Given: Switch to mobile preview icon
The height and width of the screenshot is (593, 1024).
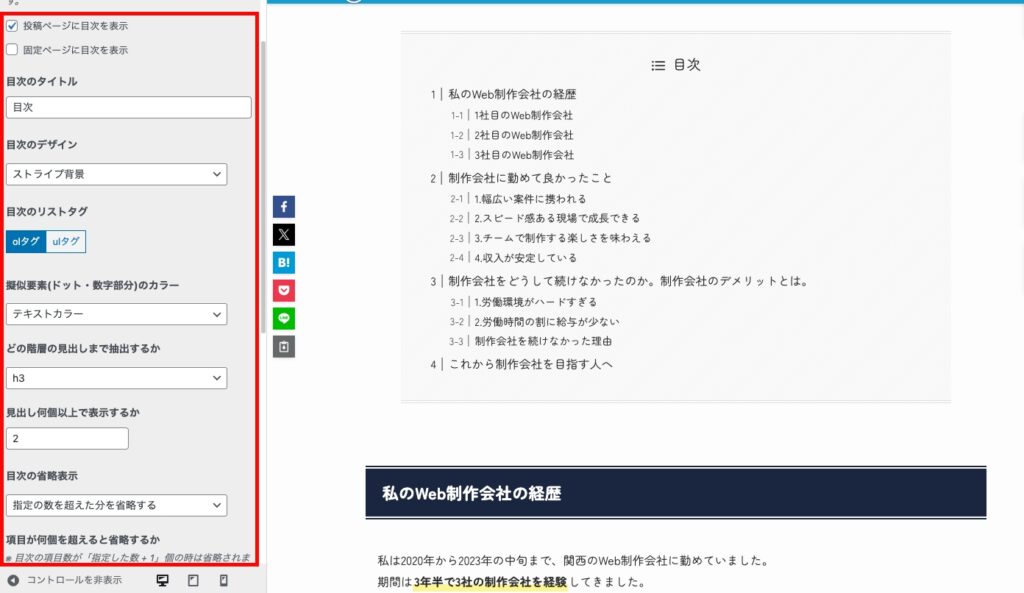Looking at the screenshot, I should click(x=223, y=580).
